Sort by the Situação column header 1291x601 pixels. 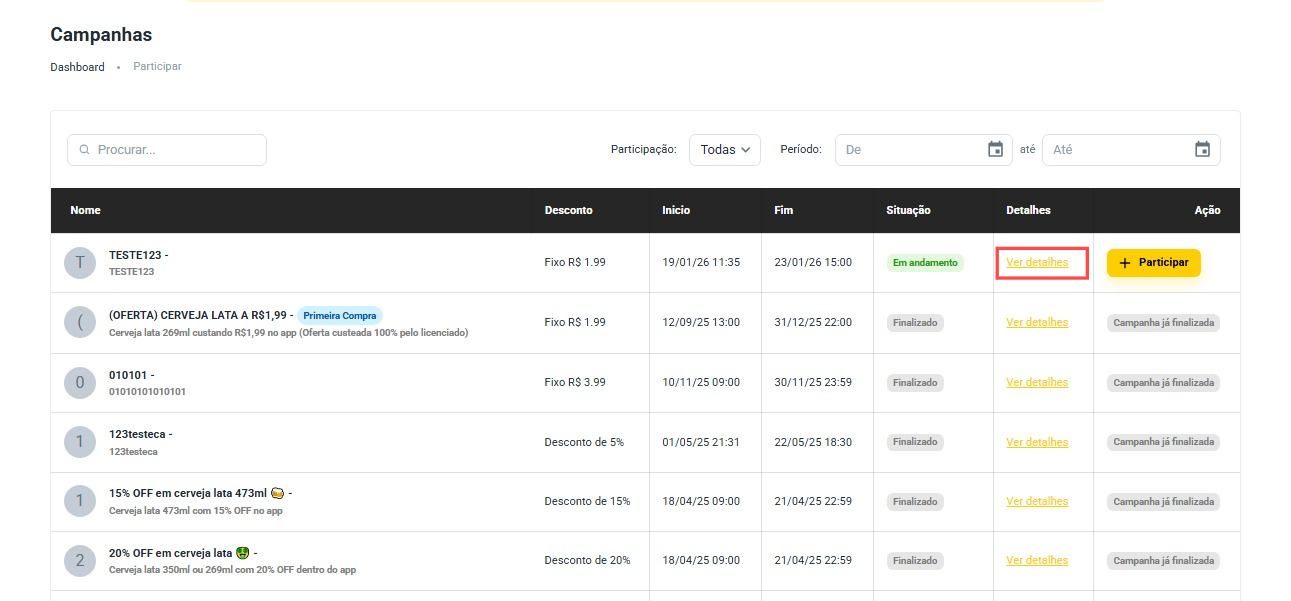908,210
